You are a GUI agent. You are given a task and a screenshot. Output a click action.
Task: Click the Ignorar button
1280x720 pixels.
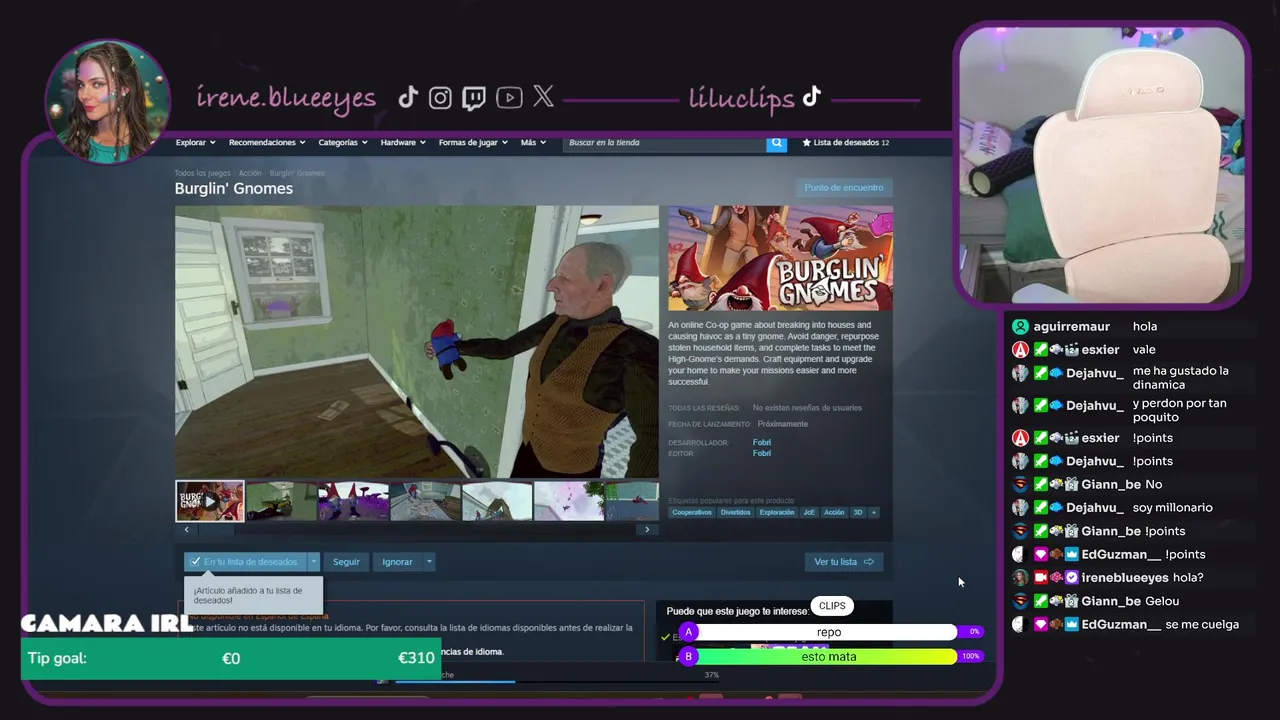coord(397,562)
